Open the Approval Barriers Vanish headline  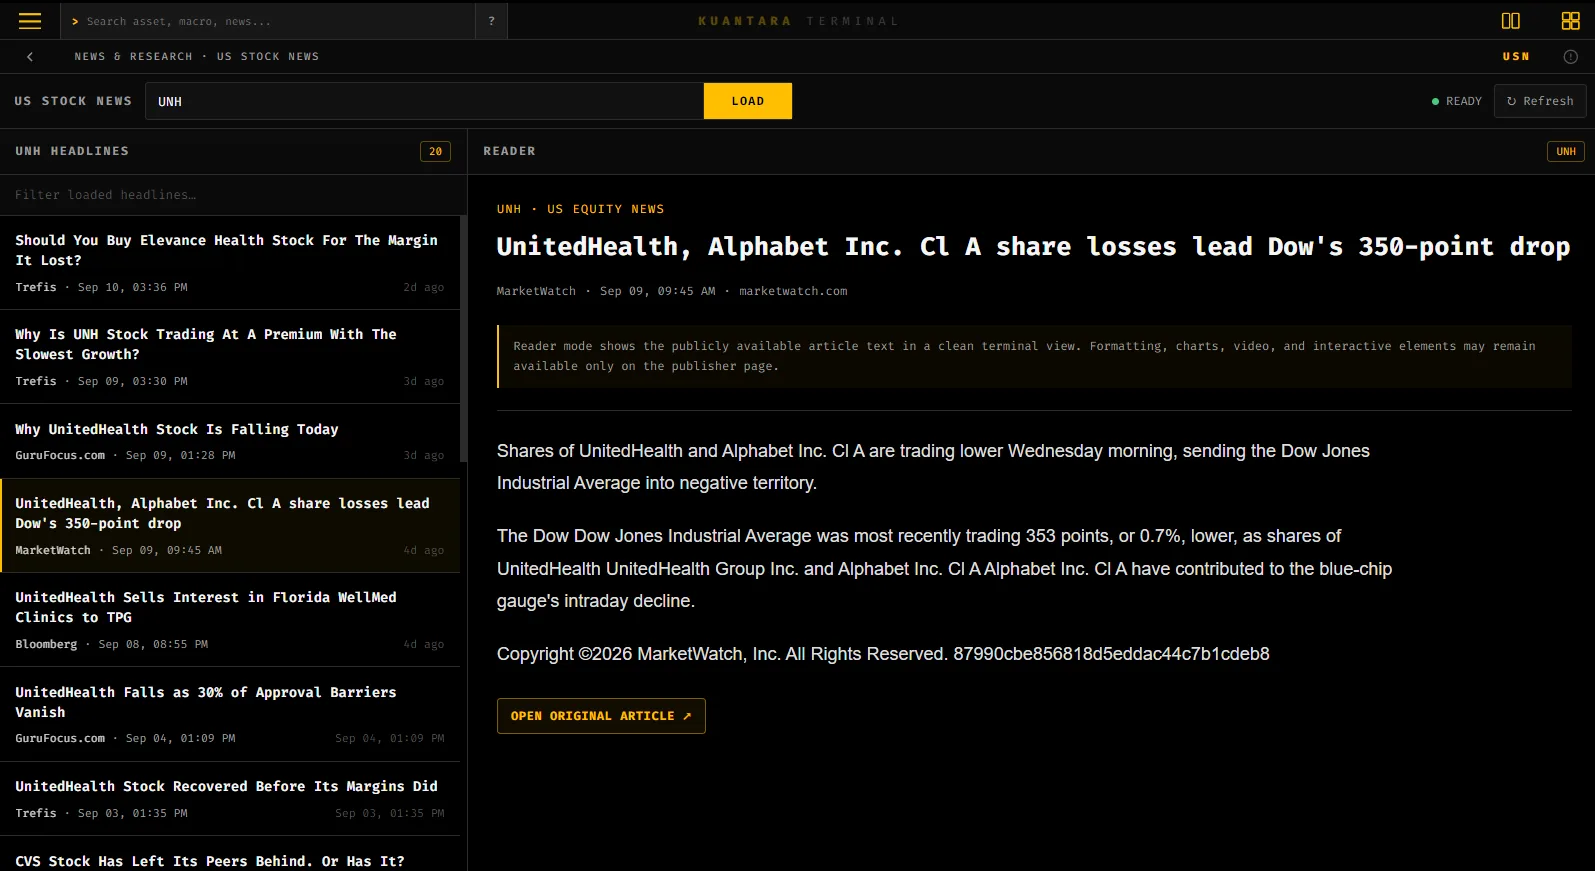[x=230, y=714]
